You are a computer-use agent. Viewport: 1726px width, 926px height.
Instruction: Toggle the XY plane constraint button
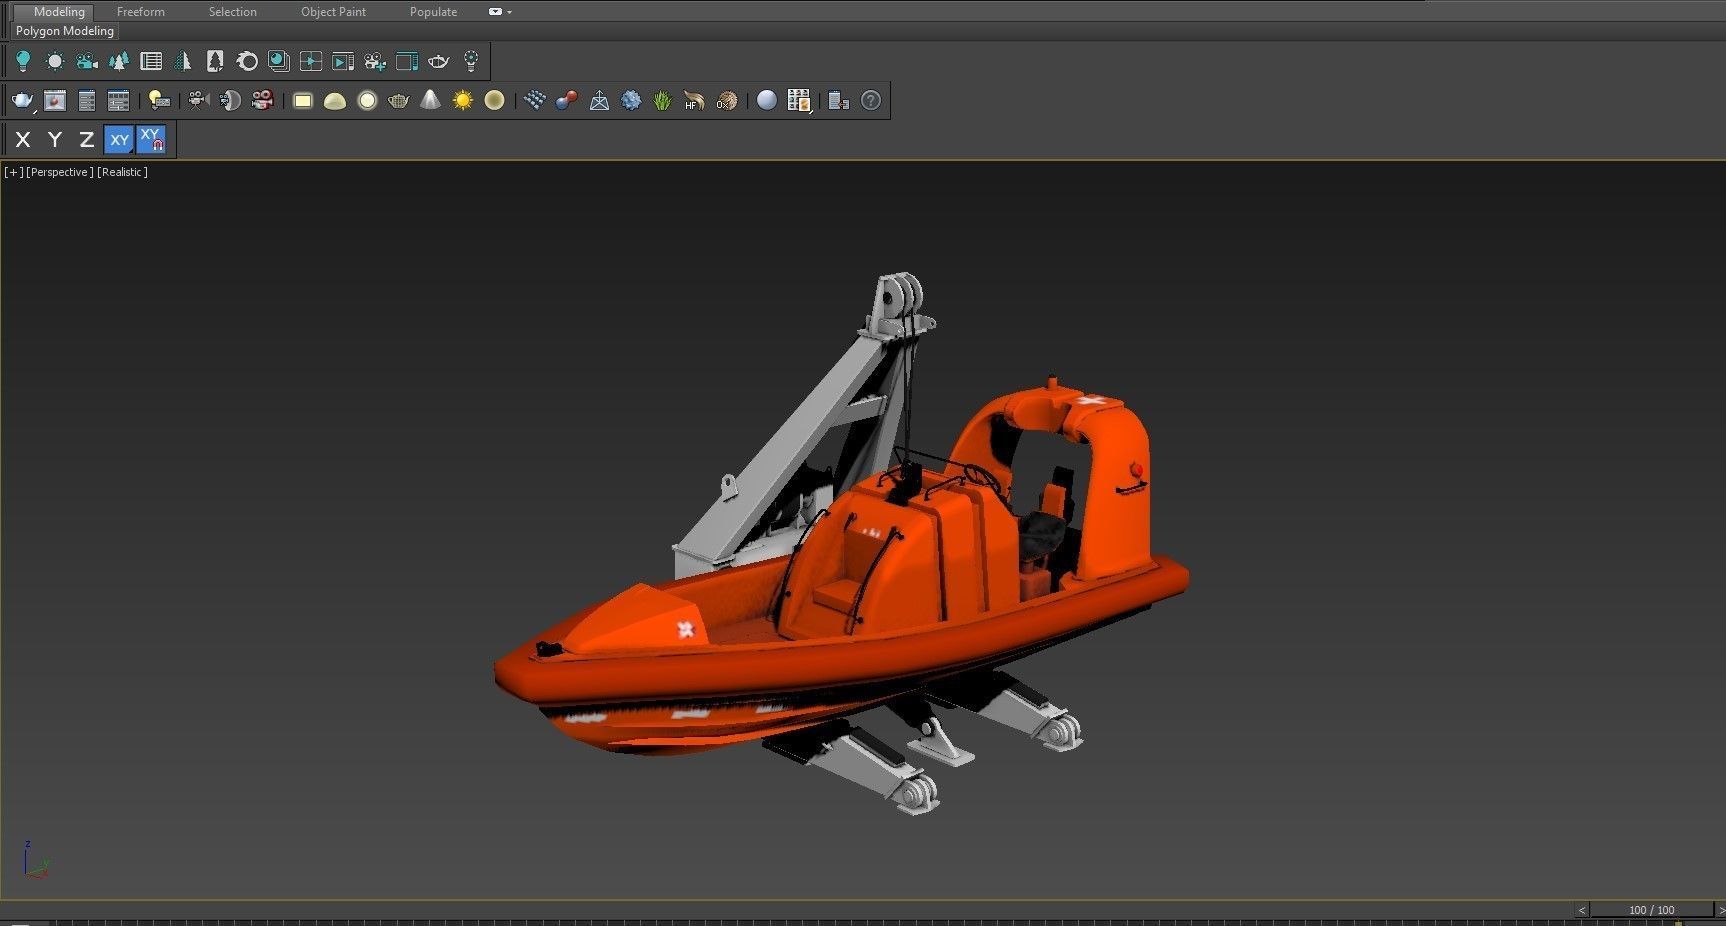coord(119,140)
